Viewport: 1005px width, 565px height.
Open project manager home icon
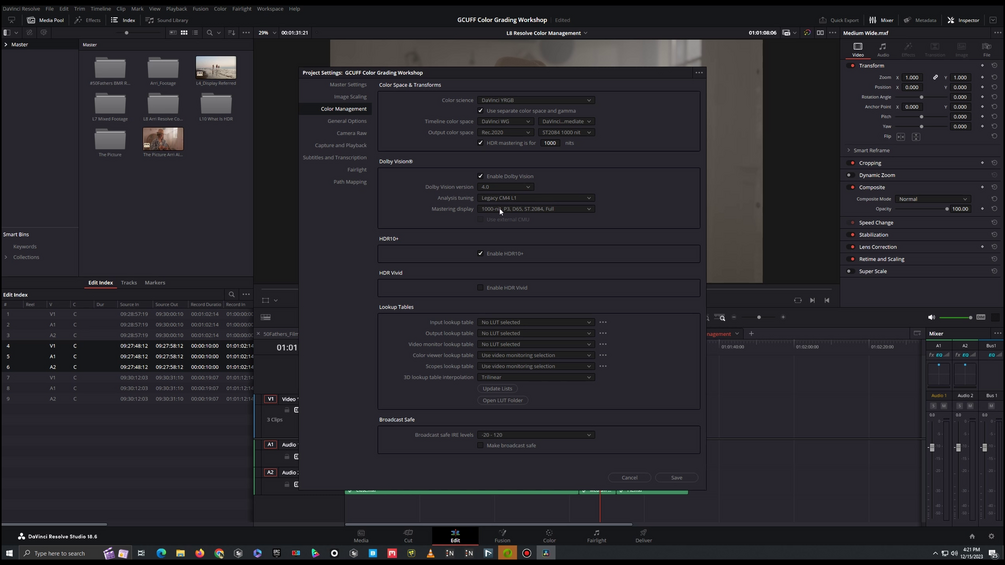point(972,536)
